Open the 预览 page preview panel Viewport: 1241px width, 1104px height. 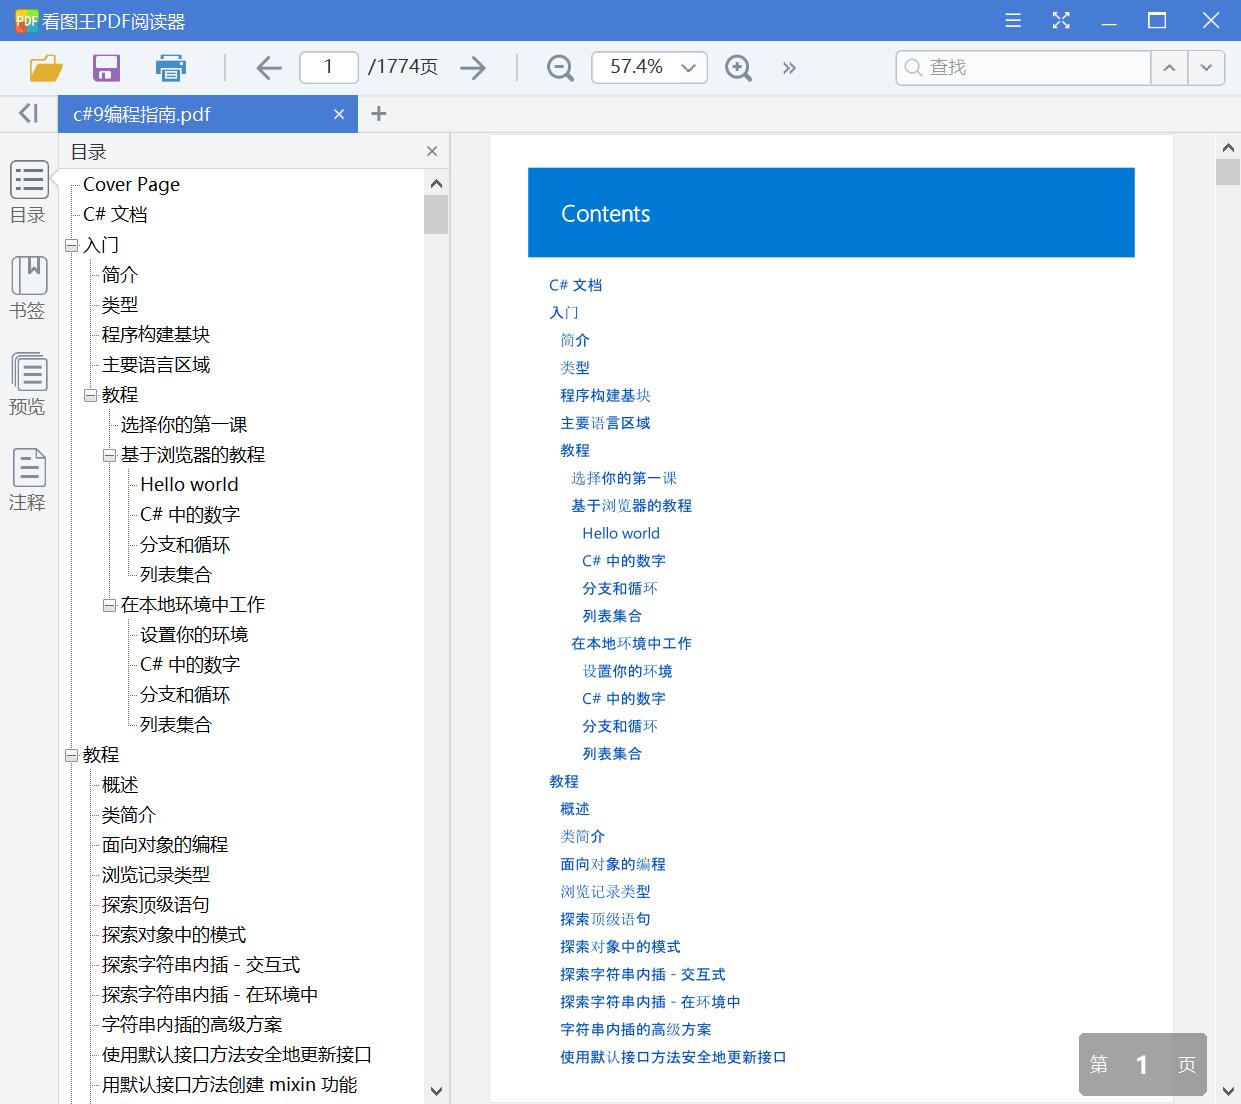[x=28, y=384]
